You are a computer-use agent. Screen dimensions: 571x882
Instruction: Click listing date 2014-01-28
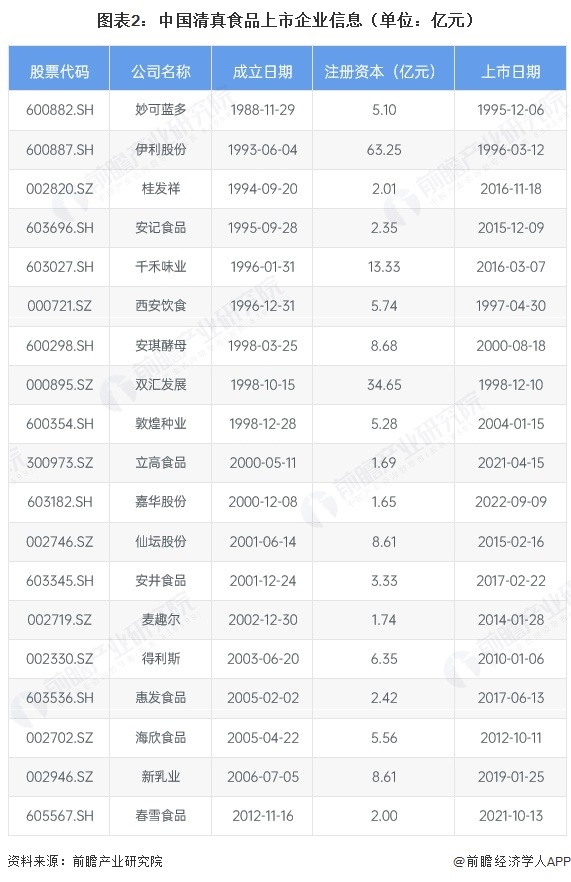(x=511, y=620)
